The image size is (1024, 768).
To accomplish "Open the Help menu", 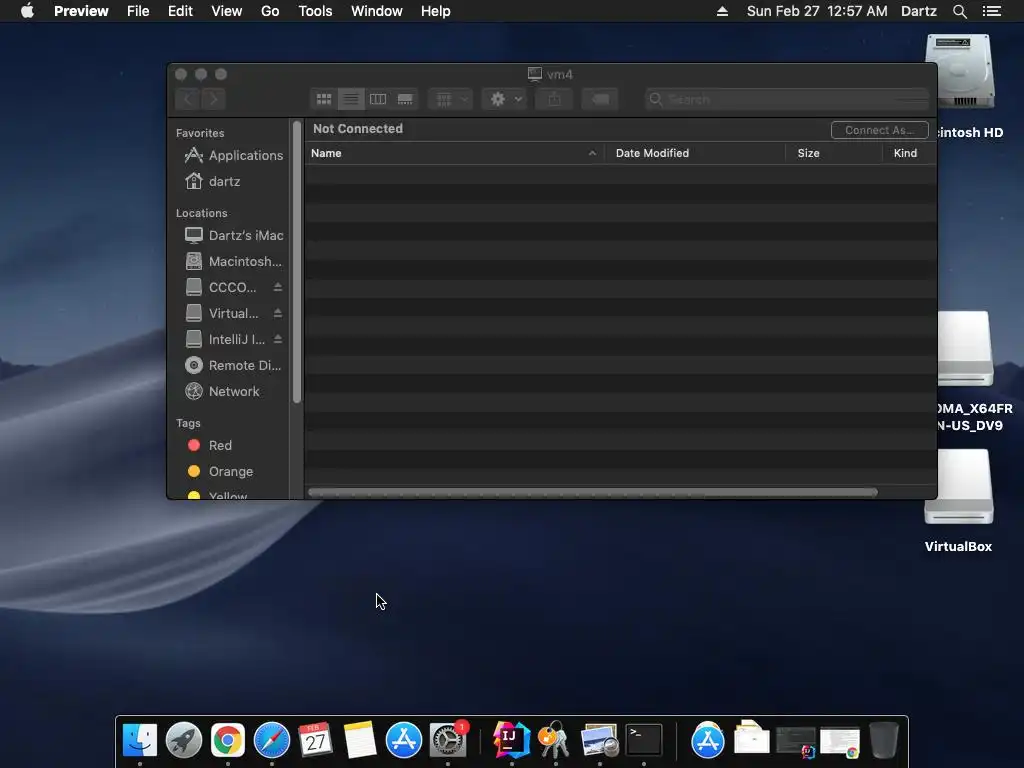I will click(436, 11).
